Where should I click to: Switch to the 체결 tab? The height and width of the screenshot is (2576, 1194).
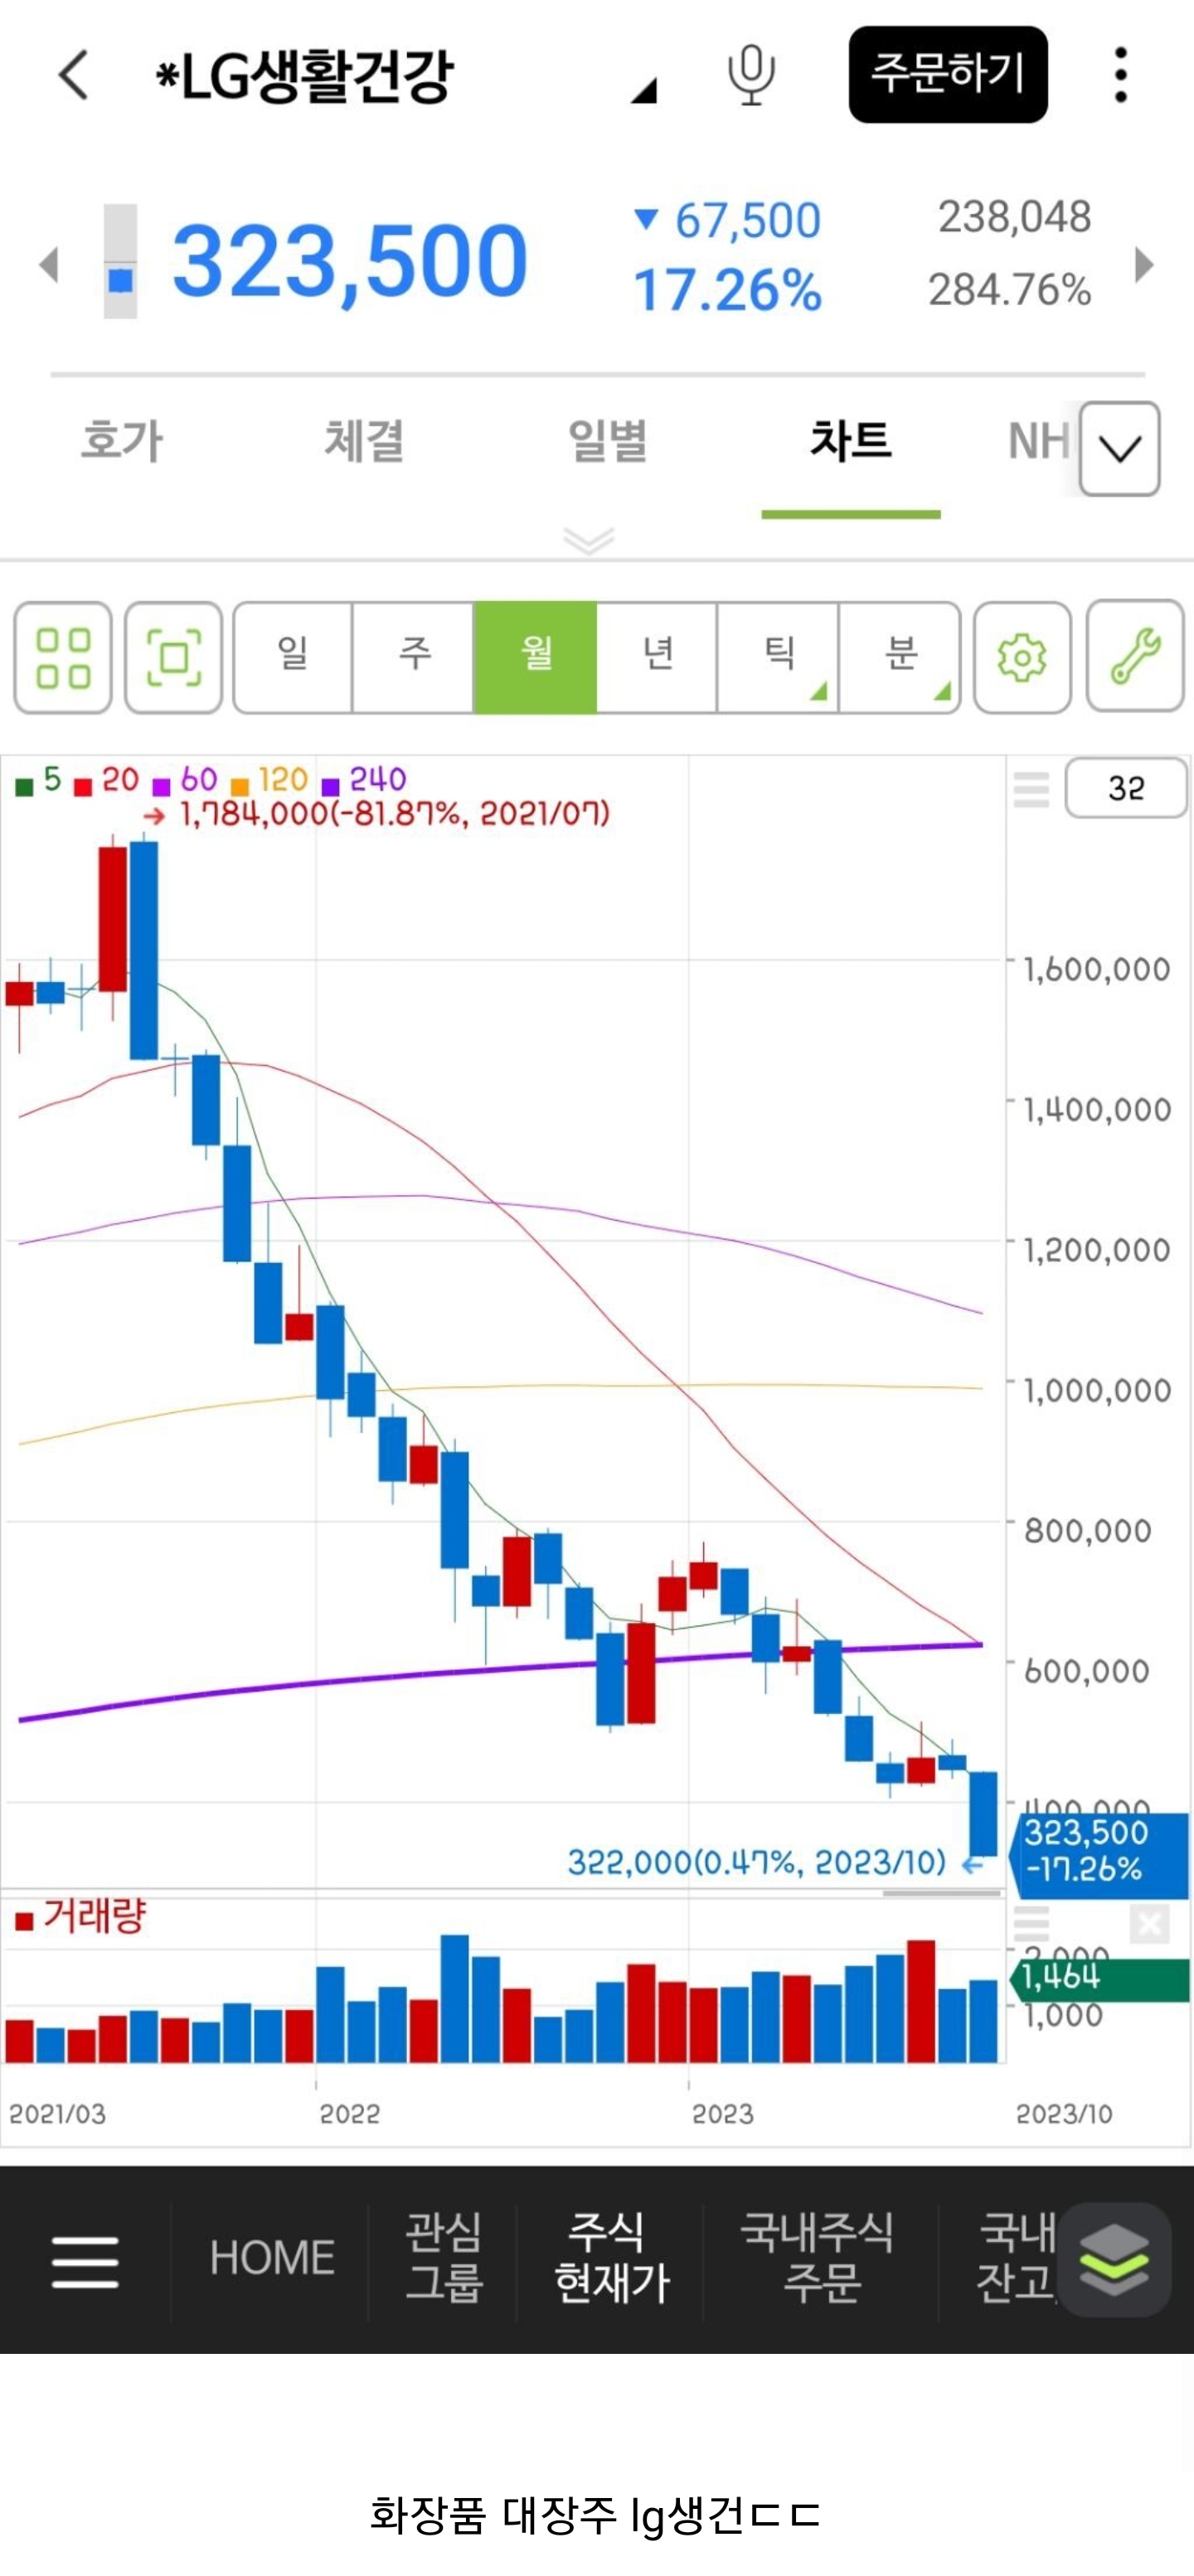(364, 441)
